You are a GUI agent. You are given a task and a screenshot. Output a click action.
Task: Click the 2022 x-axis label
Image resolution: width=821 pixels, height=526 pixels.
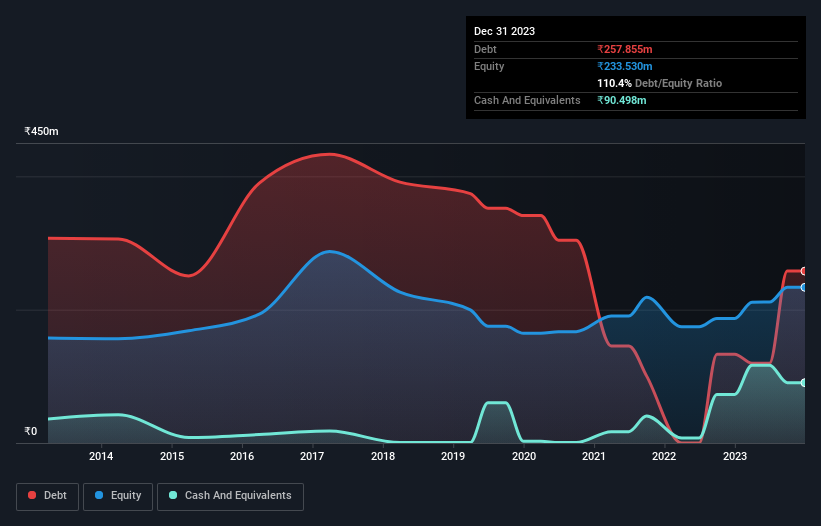click(x=664, y=456)
